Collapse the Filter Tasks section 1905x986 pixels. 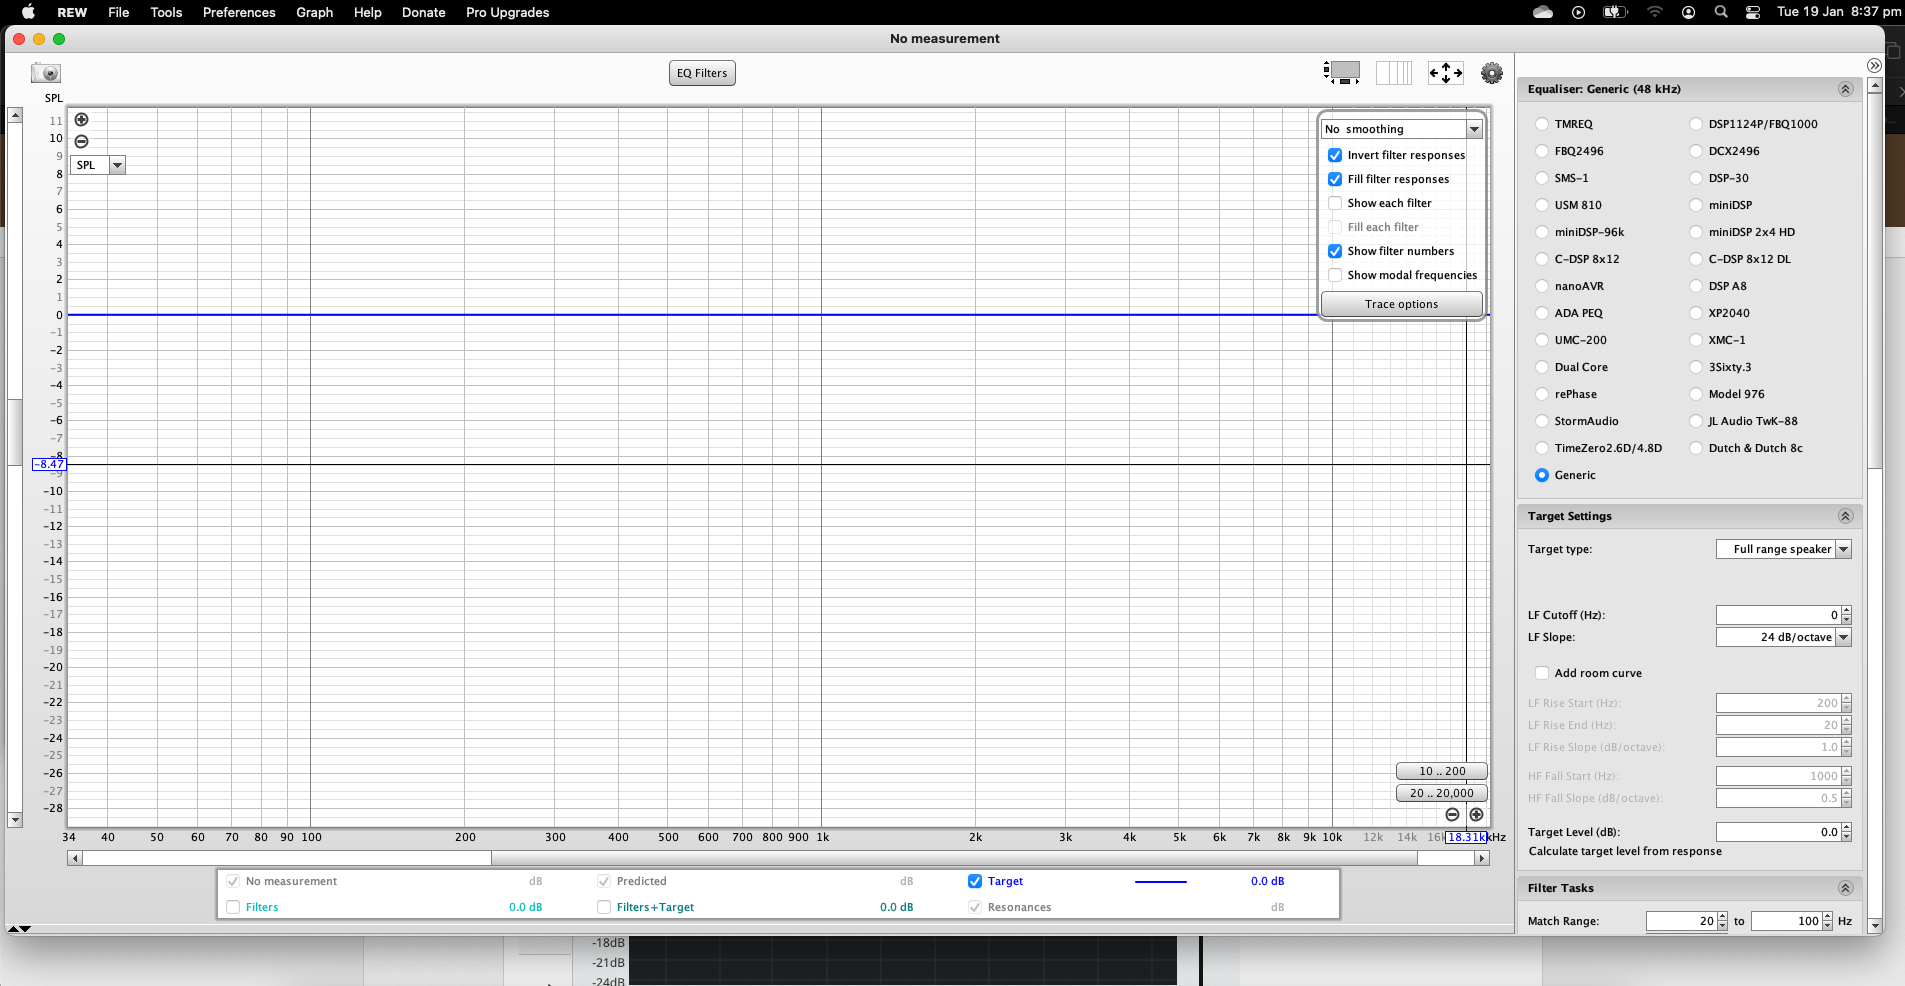pyautogui.click(x=1845, y=888)
